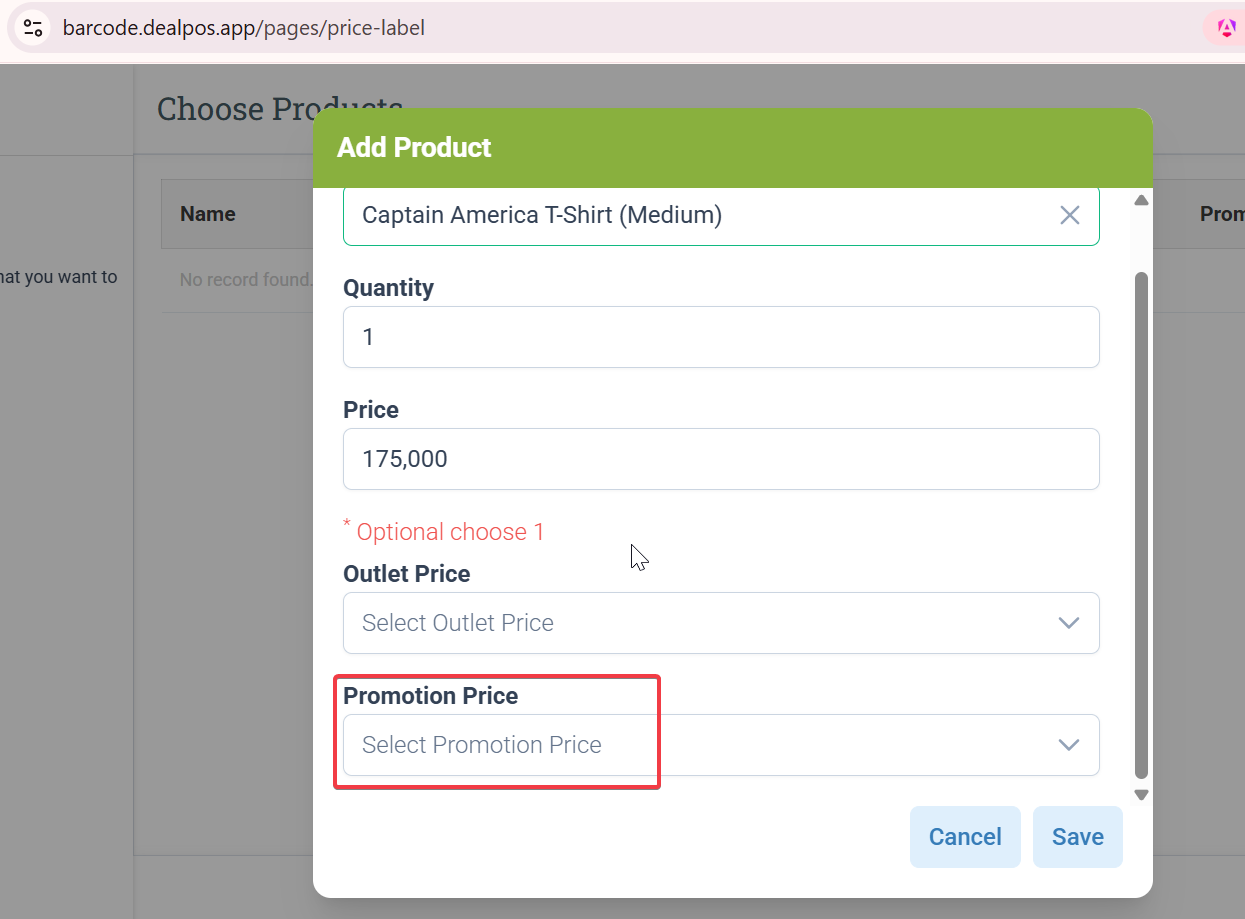Save the product with the Save button
The width and height of the screenshot is (1245, 919).
(x=1077, y=837)
